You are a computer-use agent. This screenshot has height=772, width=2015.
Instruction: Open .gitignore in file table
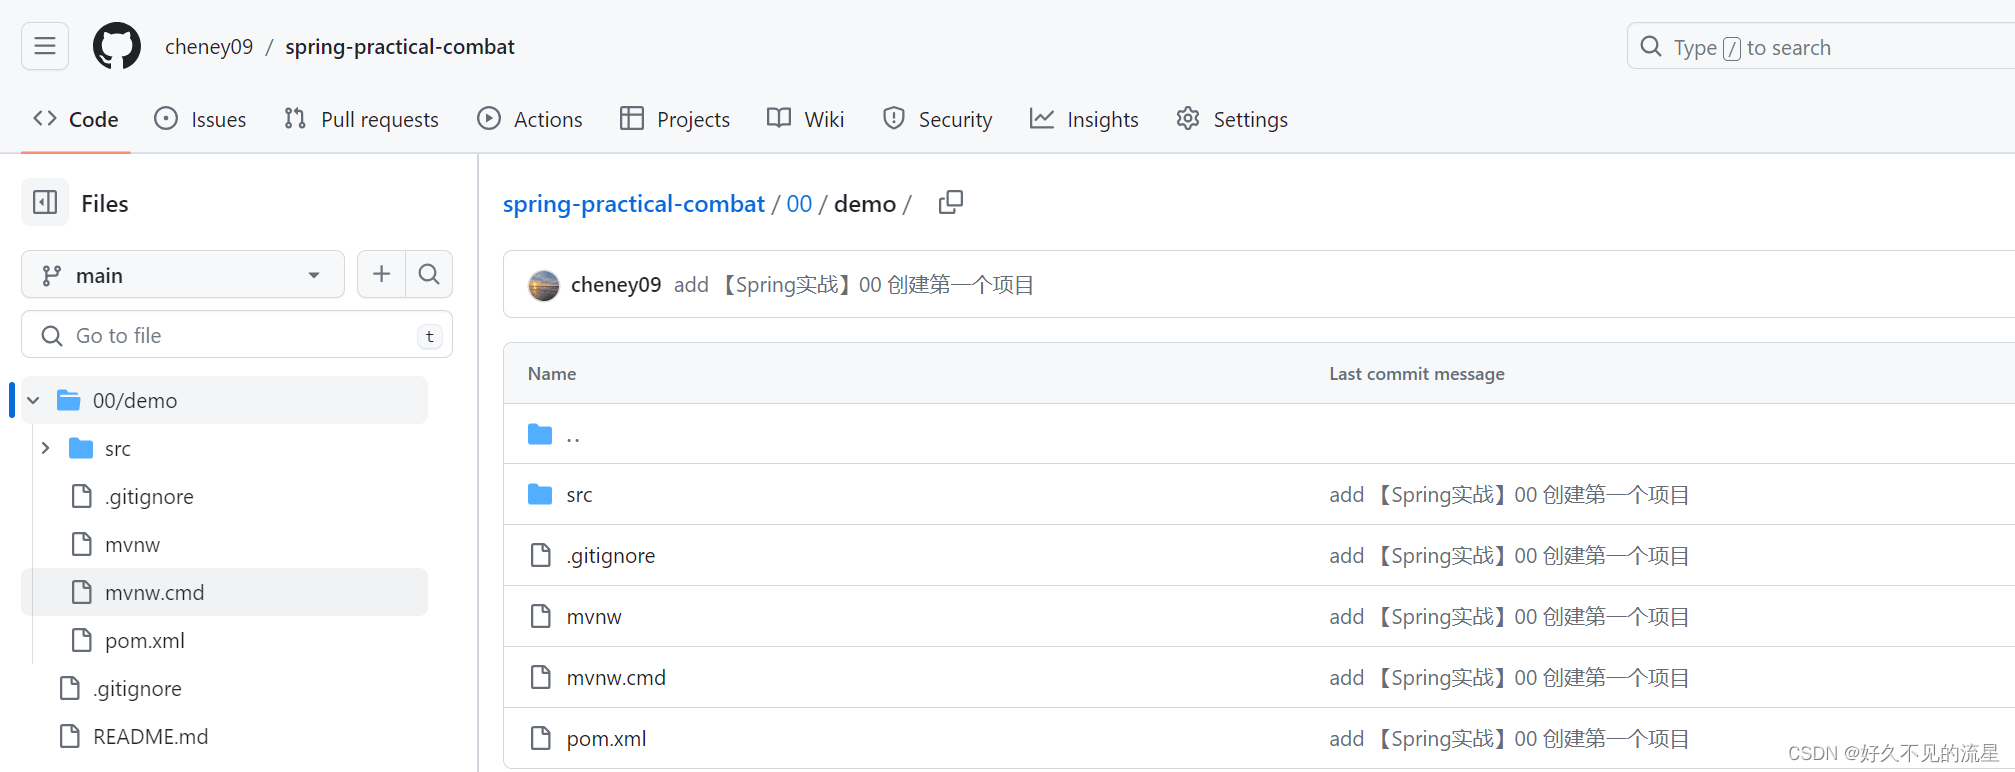(x=611, y=556)
